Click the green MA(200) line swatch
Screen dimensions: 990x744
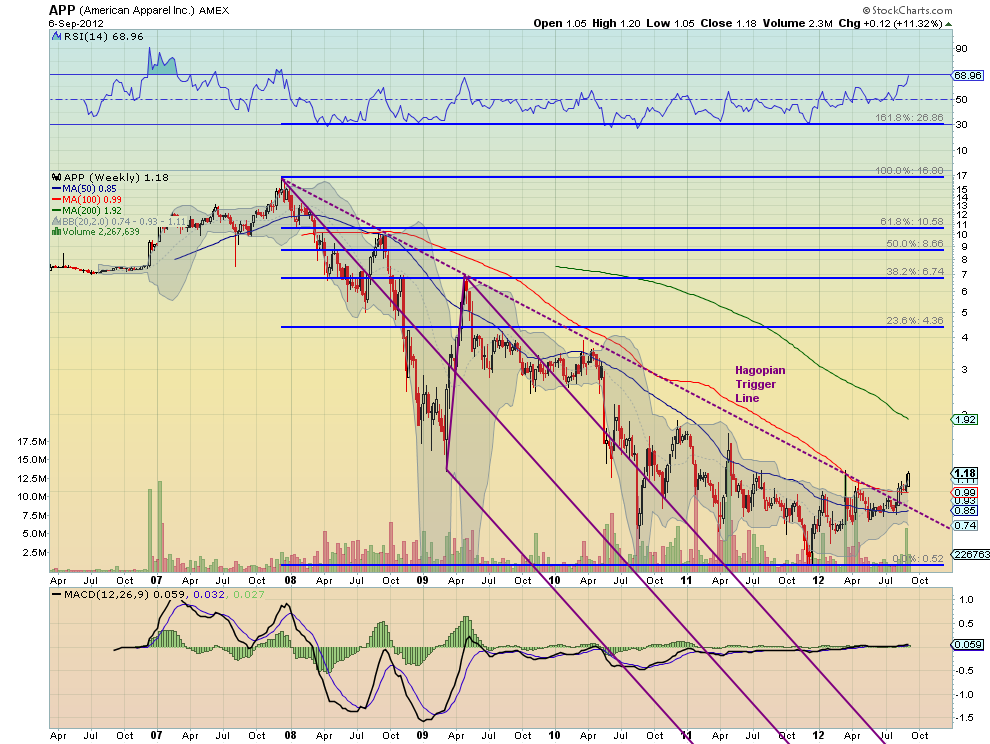(x=56, y=210)
